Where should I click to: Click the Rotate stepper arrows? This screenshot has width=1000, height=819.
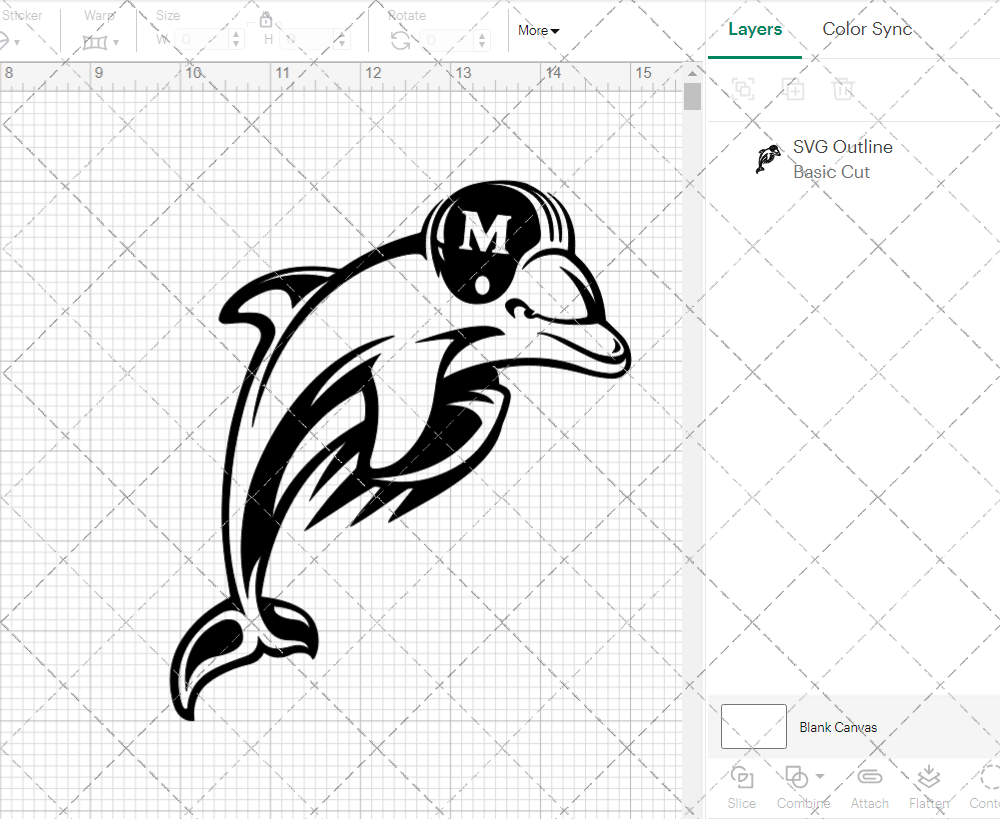coord(482,40)
